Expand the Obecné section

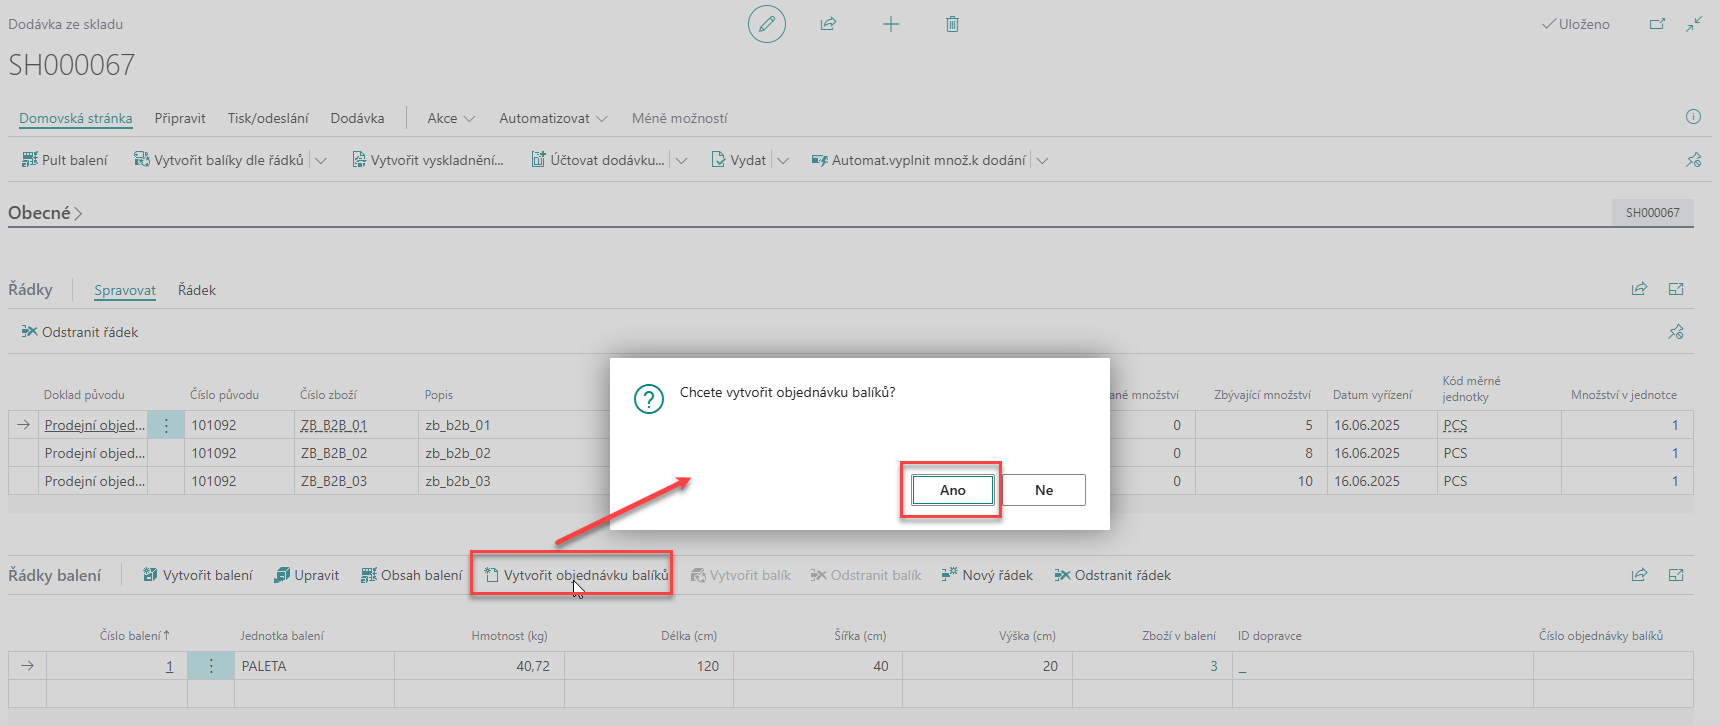(45, 213)
